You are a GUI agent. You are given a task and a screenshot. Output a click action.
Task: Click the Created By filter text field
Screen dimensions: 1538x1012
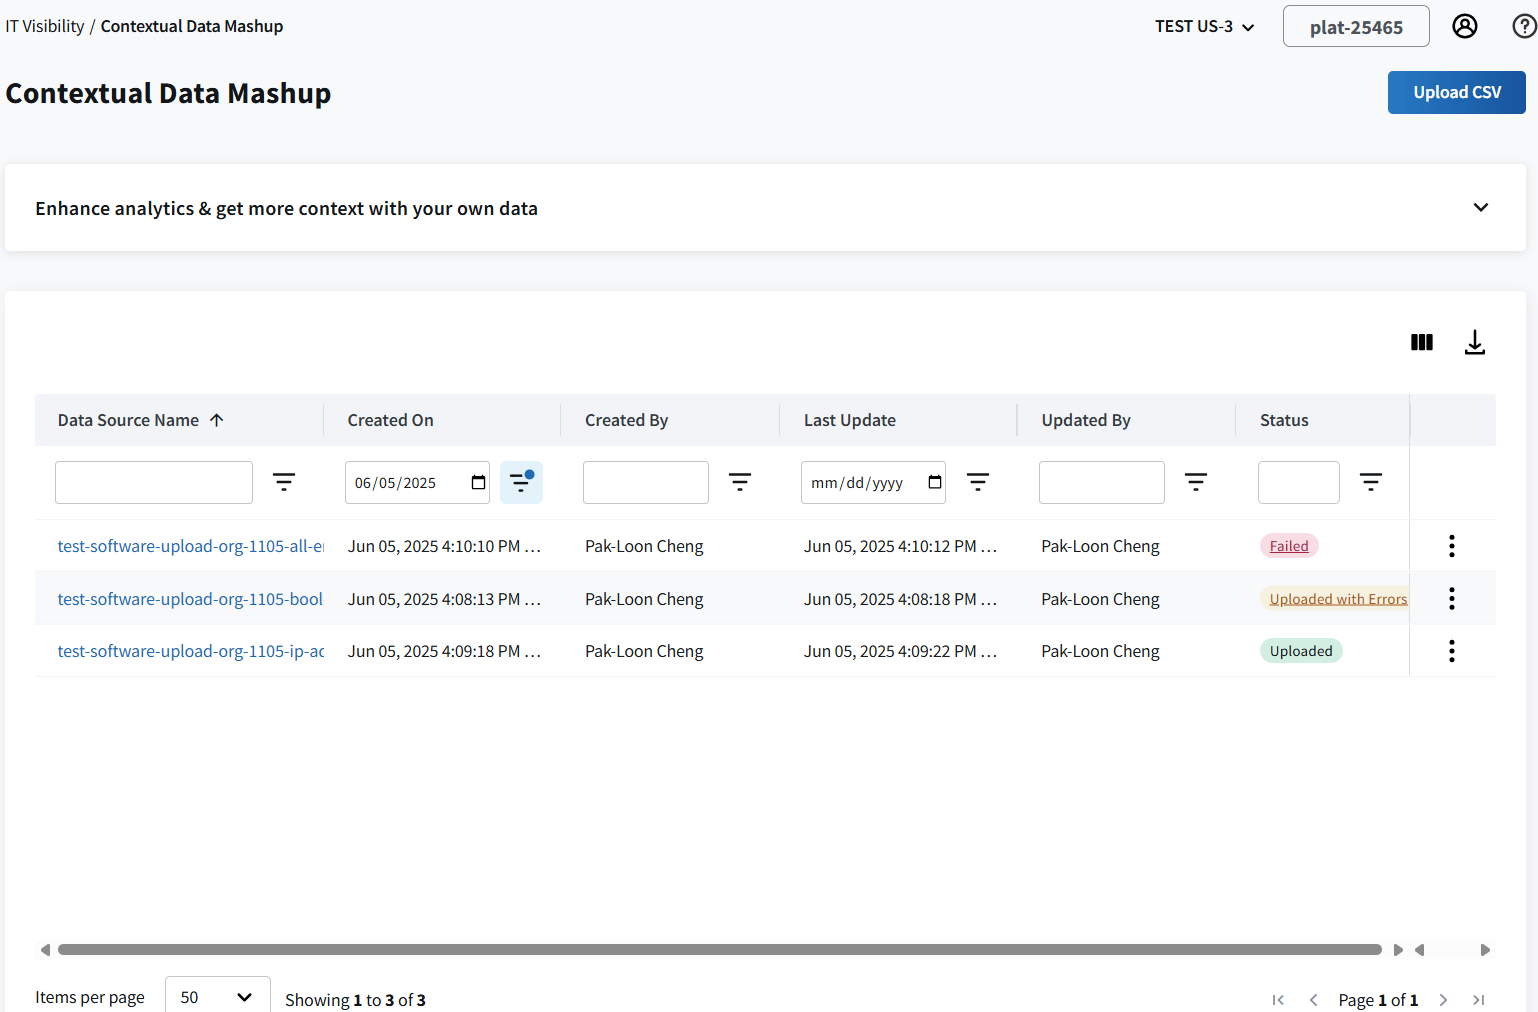645,483
